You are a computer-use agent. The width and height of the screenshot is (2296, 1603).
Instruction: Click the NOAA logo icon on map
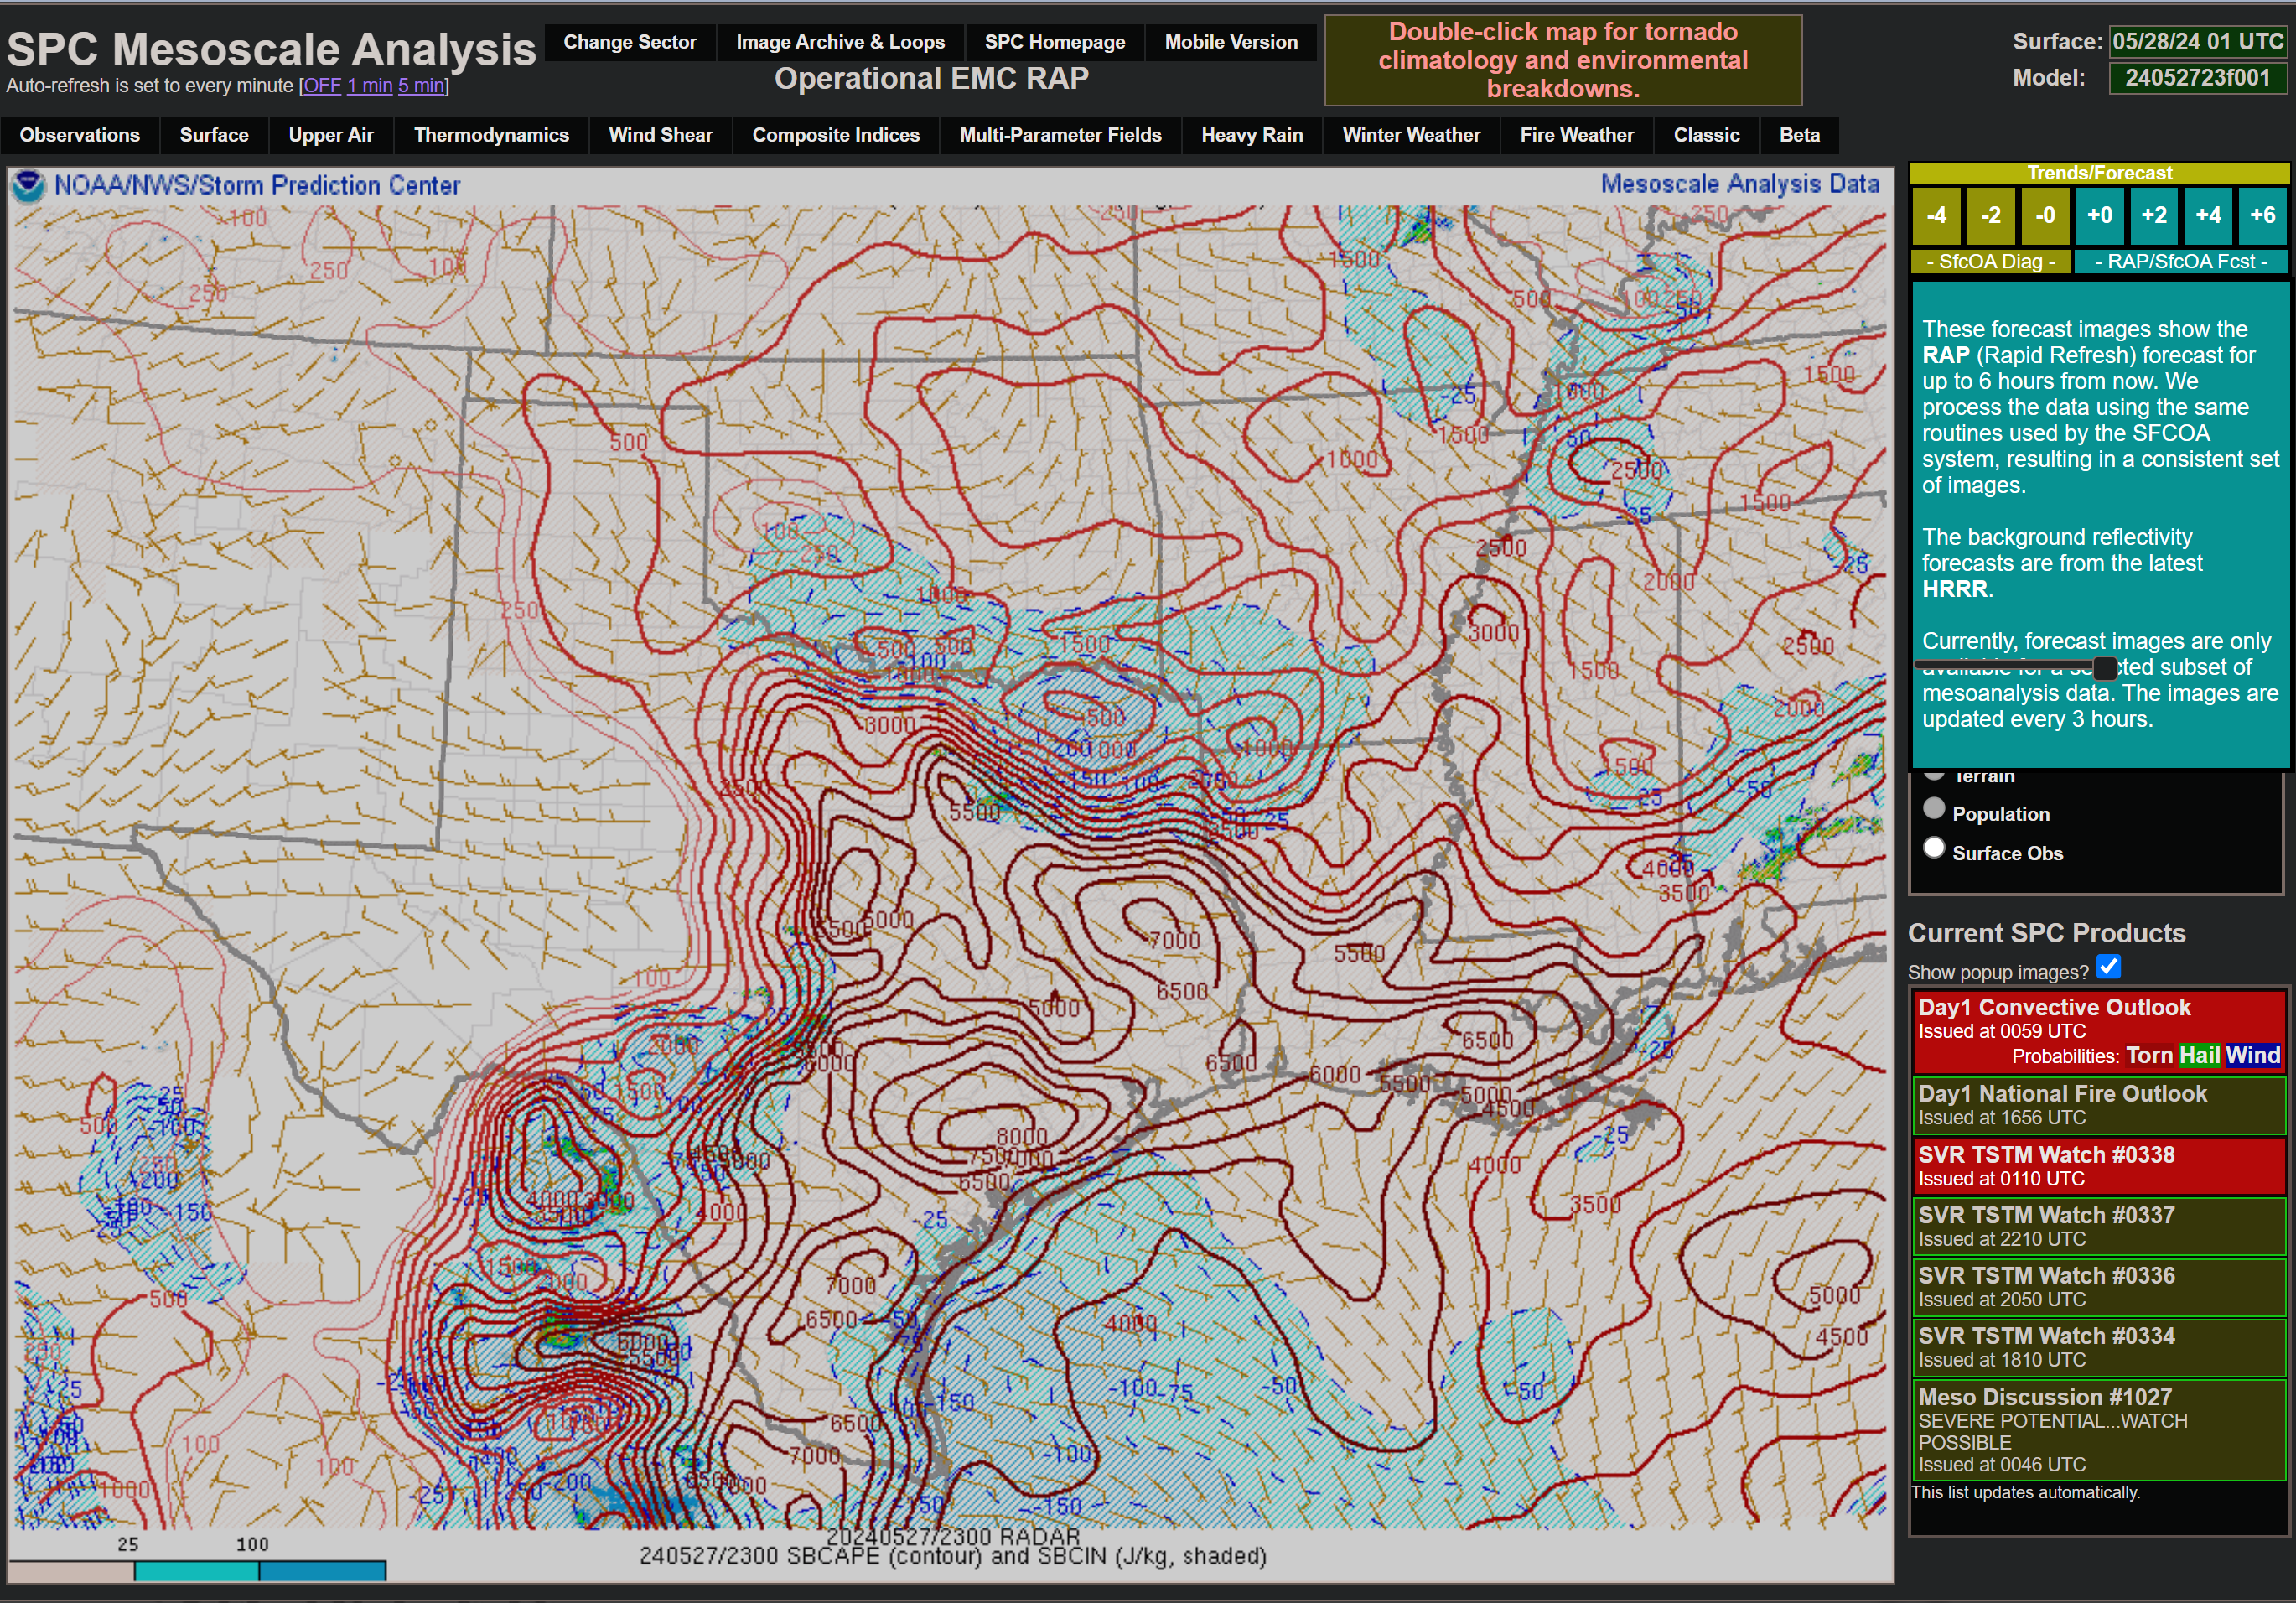(x=28, y=186)
